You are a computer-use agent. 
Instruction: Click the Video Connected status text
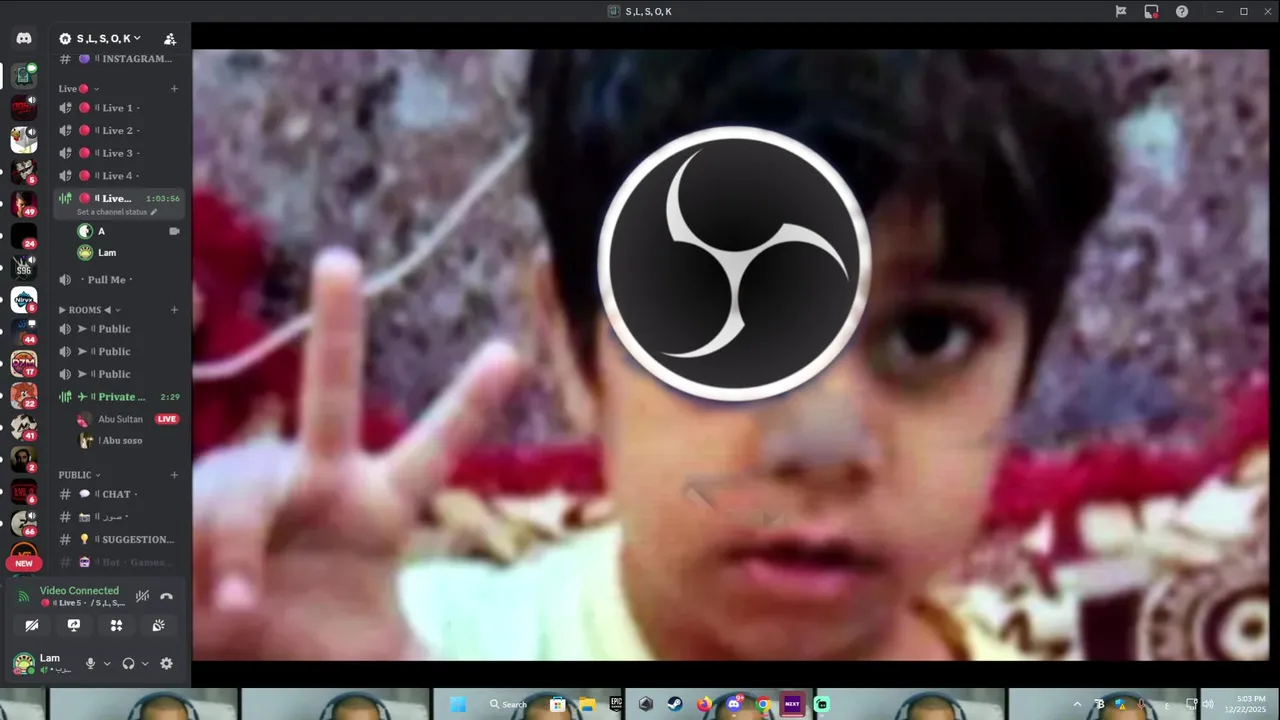pos(79,591)
